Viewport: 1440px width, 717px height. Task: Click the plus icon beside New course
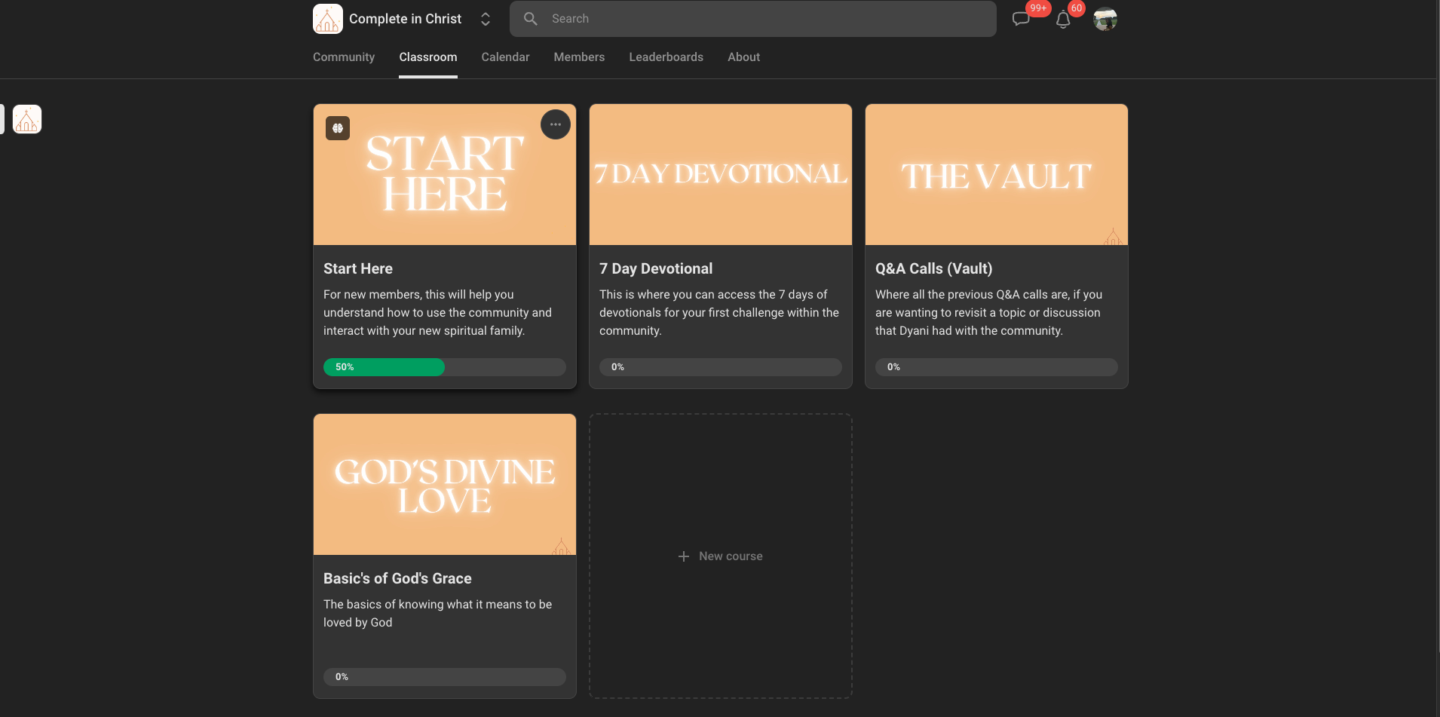click(x=684, y=556)
